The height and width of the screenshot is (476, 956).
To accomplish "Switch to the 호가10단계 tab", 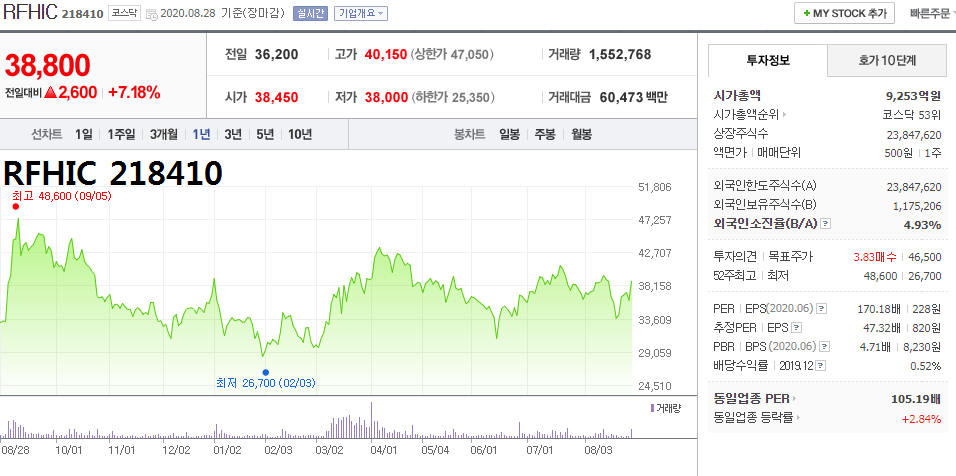I will [887, 60].
